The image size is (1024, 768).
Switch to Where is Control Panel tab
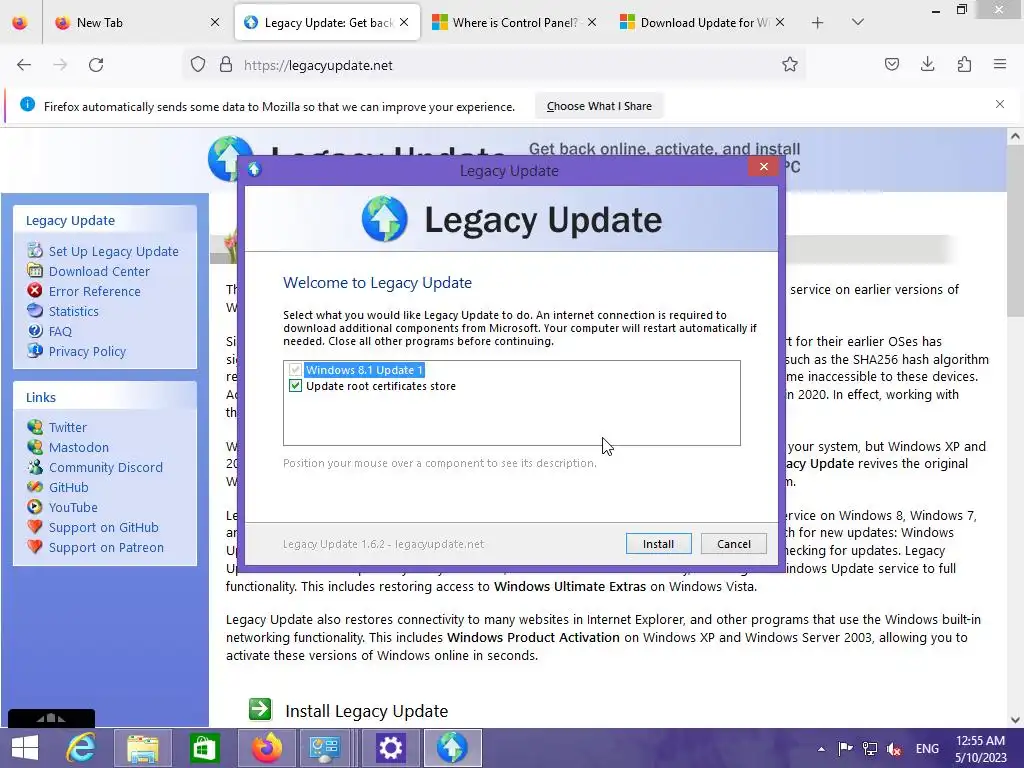click(x=515, y=22)
